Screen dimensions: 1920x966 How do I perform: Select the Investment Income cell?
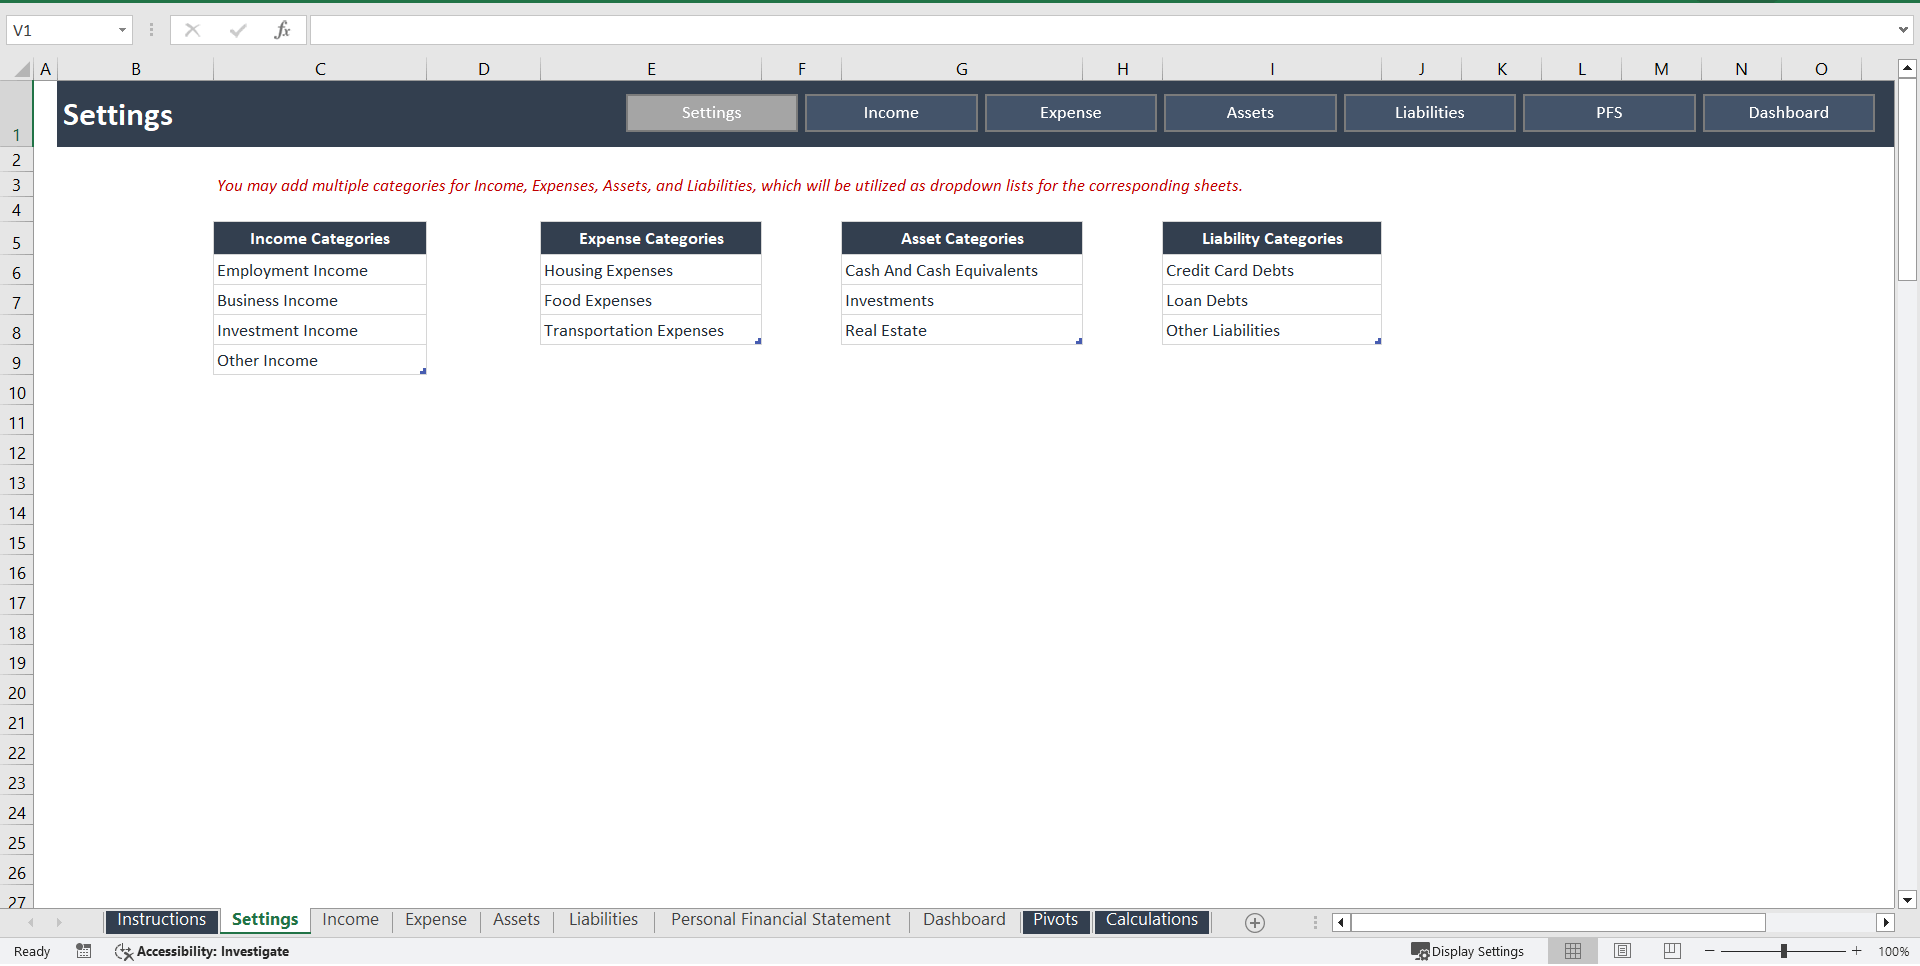tap(320, 330)
